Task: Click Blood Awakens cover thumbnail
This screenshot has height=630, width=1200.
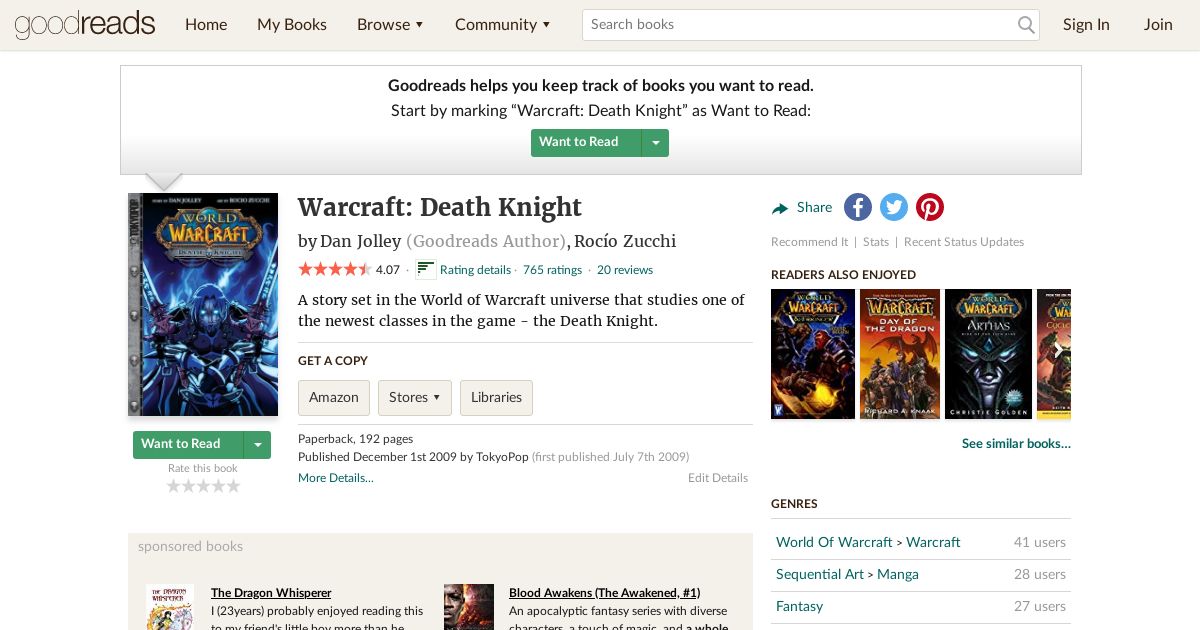Action: click(x=469, y=607)
